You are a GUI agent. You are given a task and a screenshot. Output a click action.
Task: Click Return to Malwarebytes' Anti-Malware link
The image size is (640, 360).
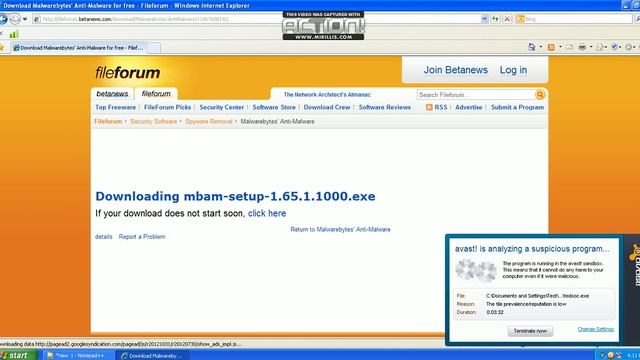click(340, 229)
